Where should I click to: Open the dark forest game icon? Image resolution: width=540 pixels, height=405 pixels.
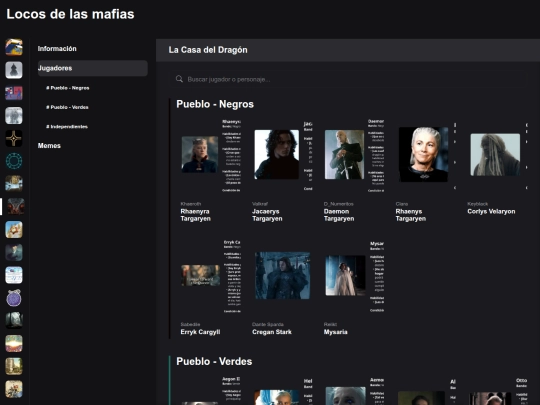(x=14, y=321)
